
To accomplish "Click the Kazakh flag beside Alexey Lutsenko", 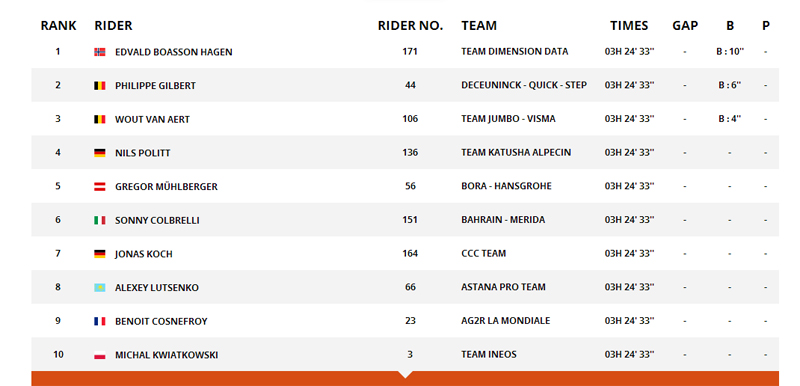I will (99, 288).
